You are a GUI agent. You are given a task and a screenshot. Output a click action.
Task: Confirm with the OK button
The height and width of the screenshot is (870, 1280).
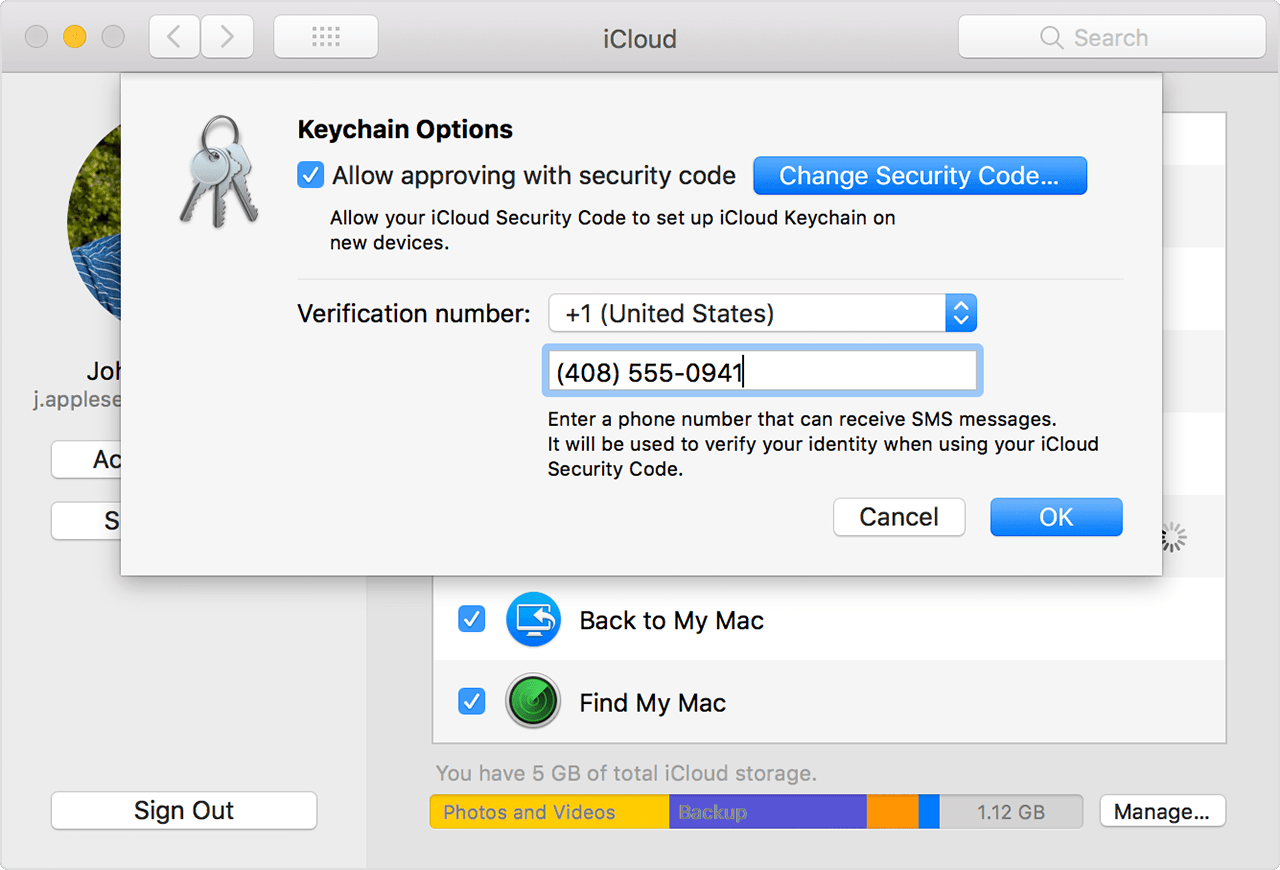[x=1056, y=517]
